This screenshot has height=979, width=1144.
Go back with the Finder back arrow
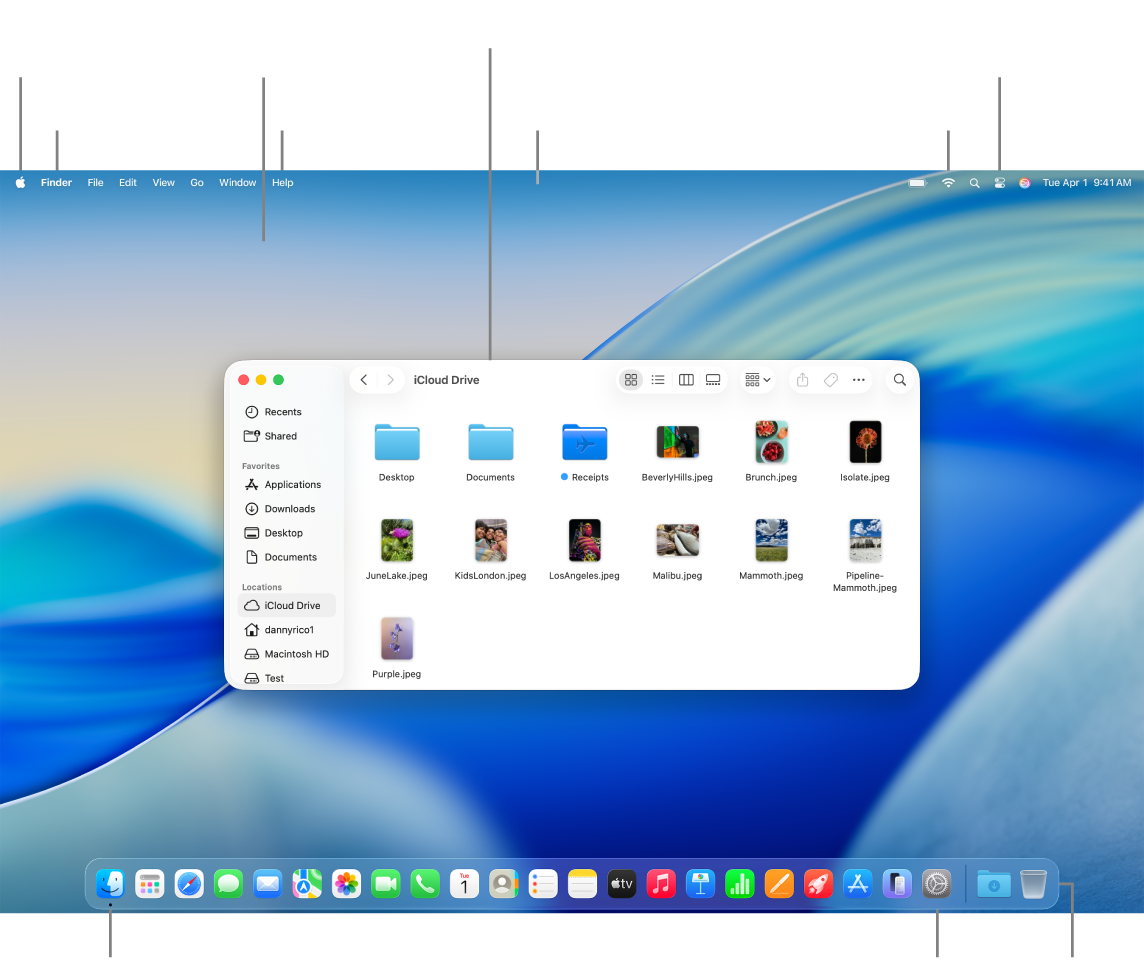coord(364,380)
